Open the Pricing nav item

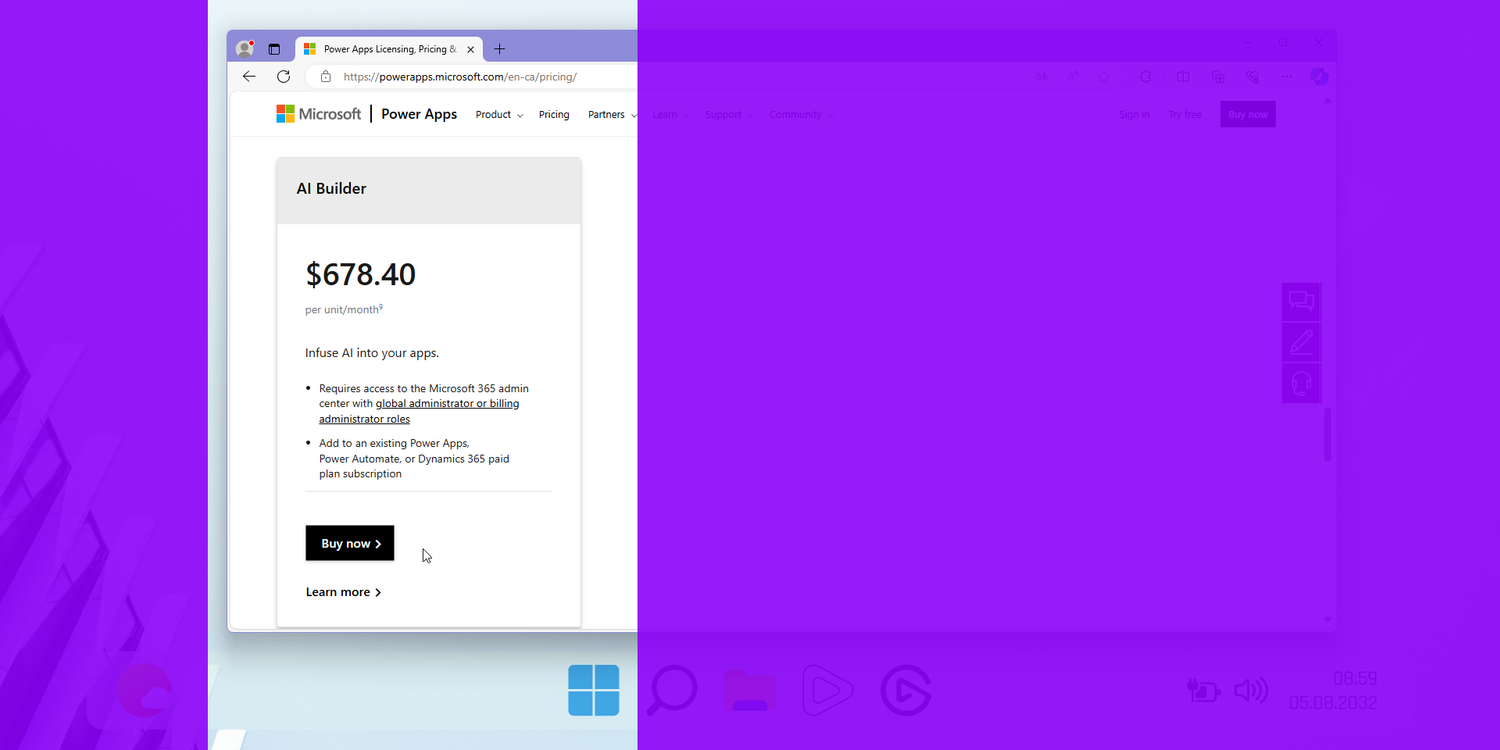click(554, 115)
